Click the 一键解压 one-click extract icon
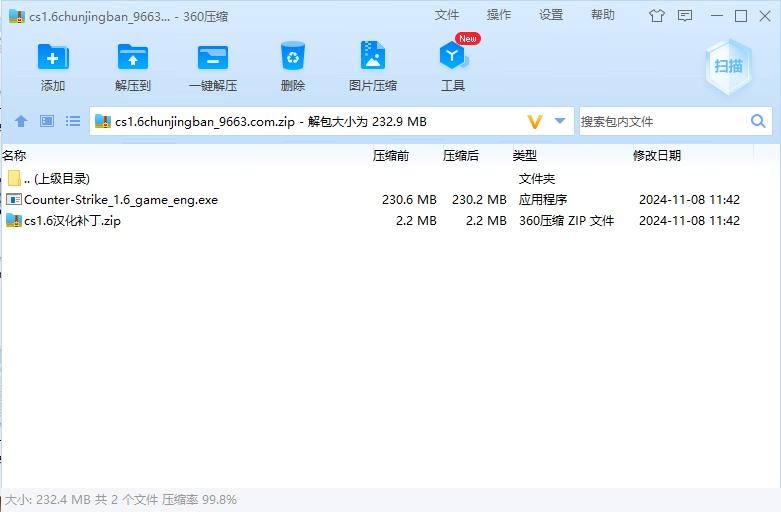The image size is (781, 512). tap(213, 57)
